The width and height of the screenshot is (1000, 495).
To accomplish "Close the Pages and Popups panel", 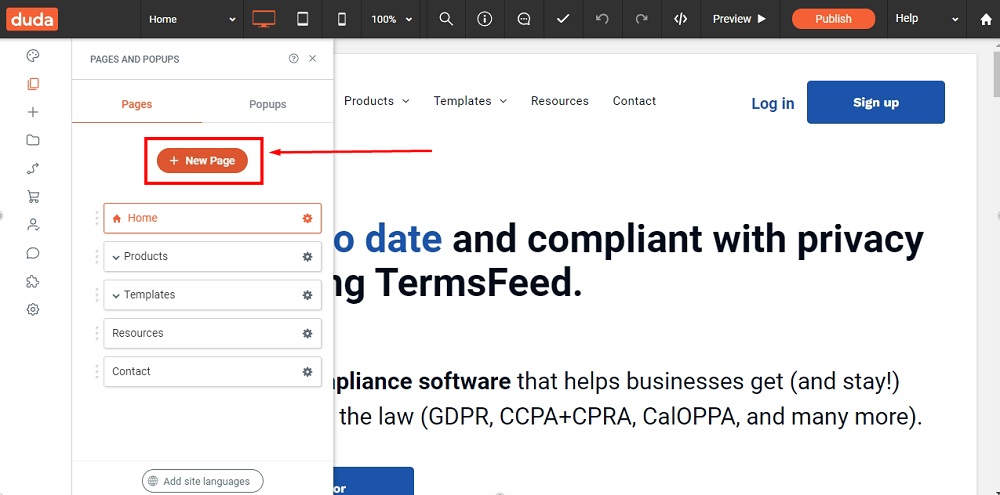I will tap(312, 59).
